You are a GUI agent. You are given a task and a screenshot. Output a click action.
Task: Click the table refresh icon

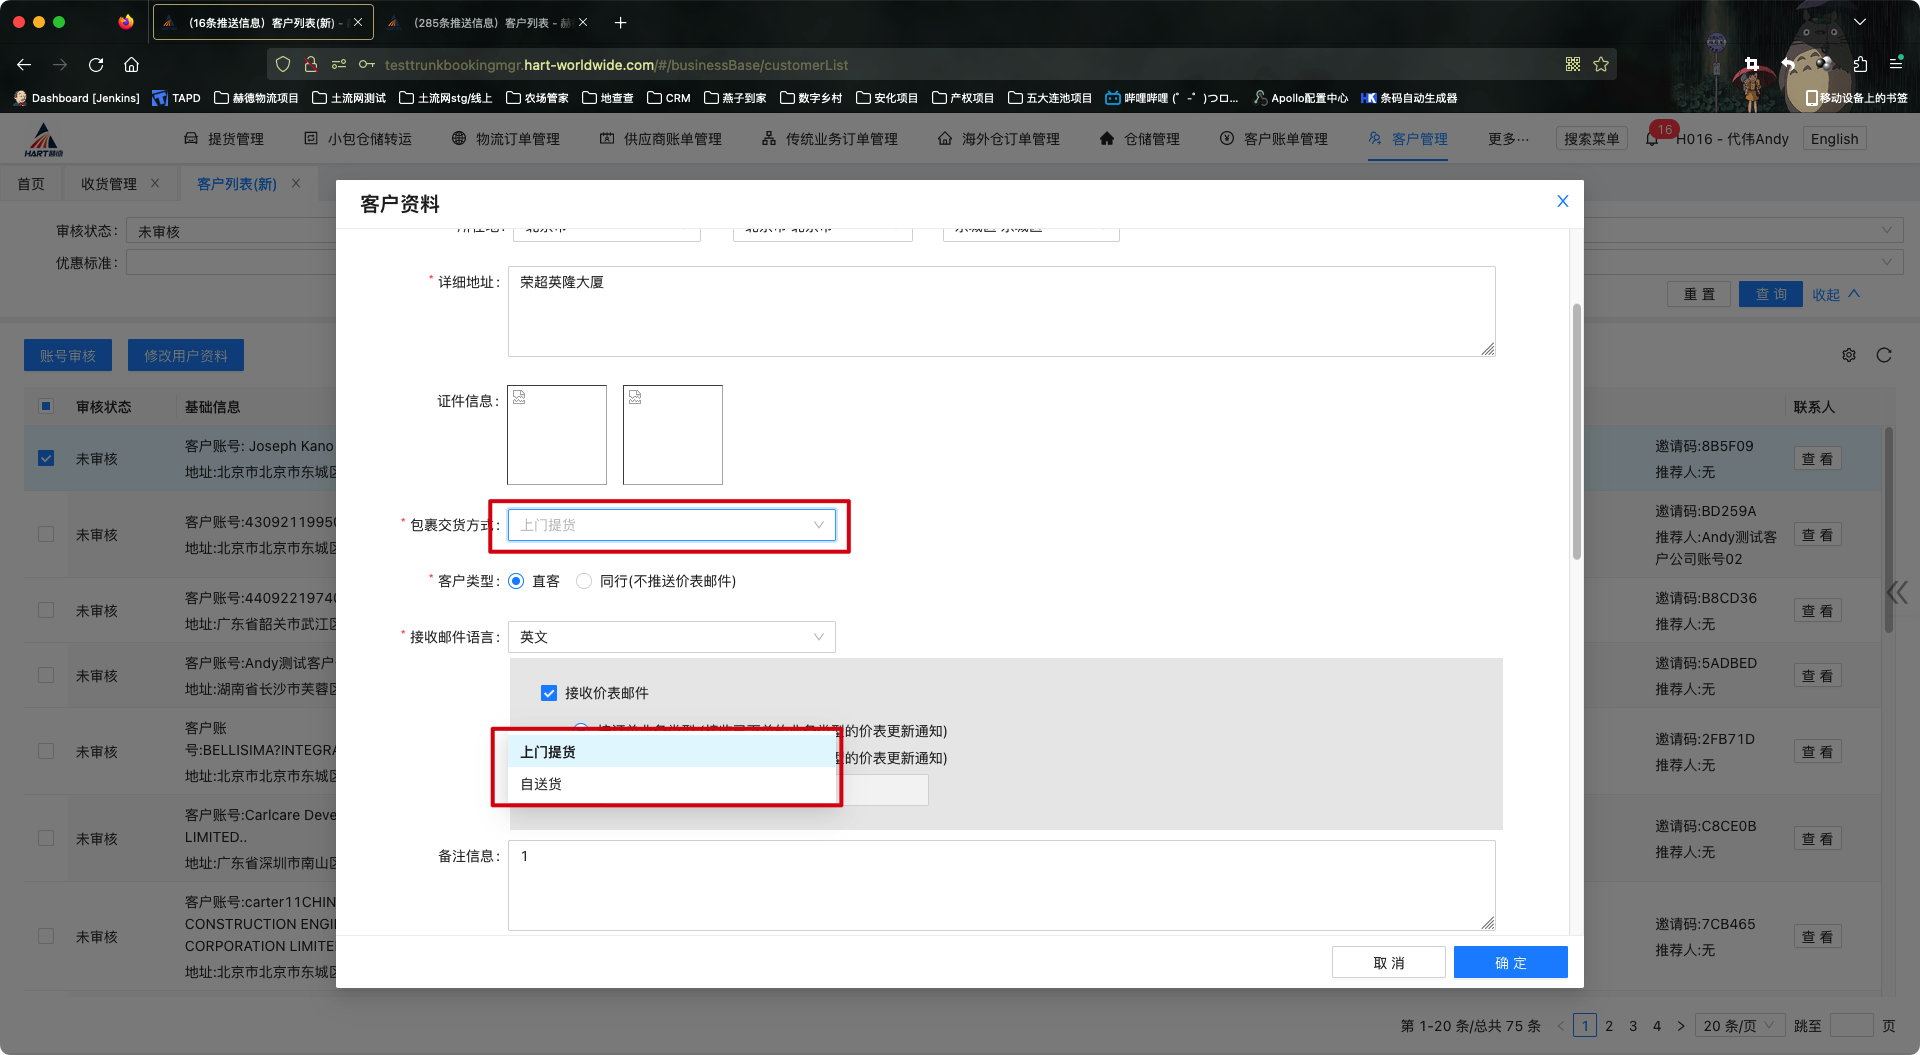(1884, 355)
